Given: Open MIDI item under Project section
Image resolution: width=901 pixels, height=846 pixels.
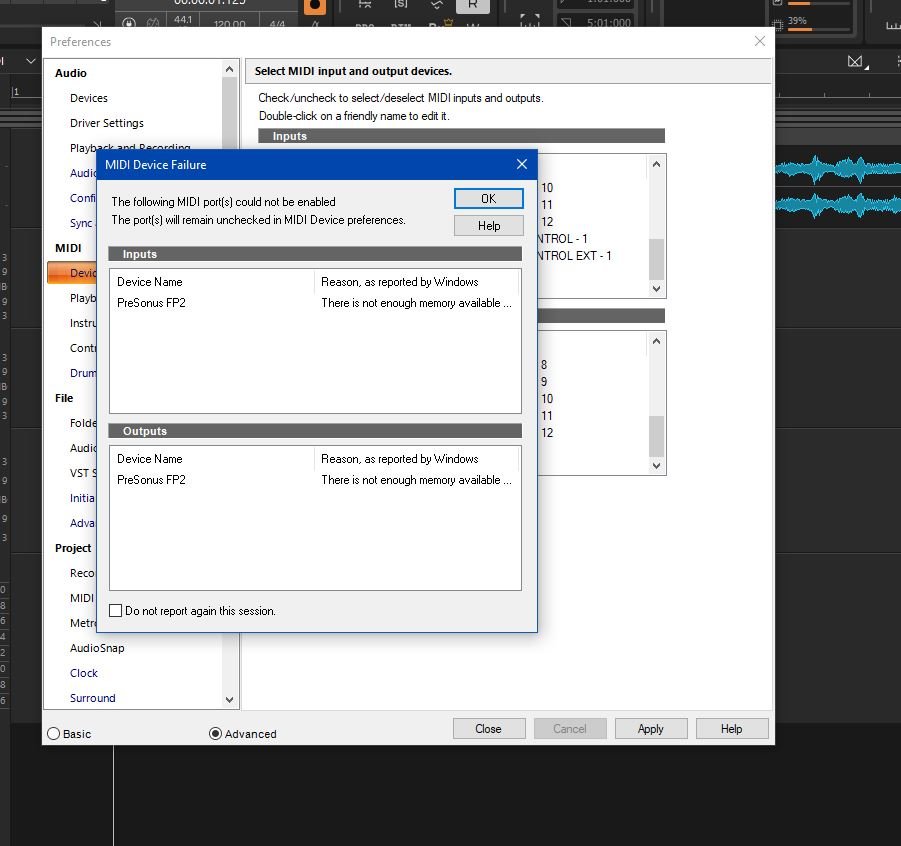Looking at the screenshot, I should point(82,598).
